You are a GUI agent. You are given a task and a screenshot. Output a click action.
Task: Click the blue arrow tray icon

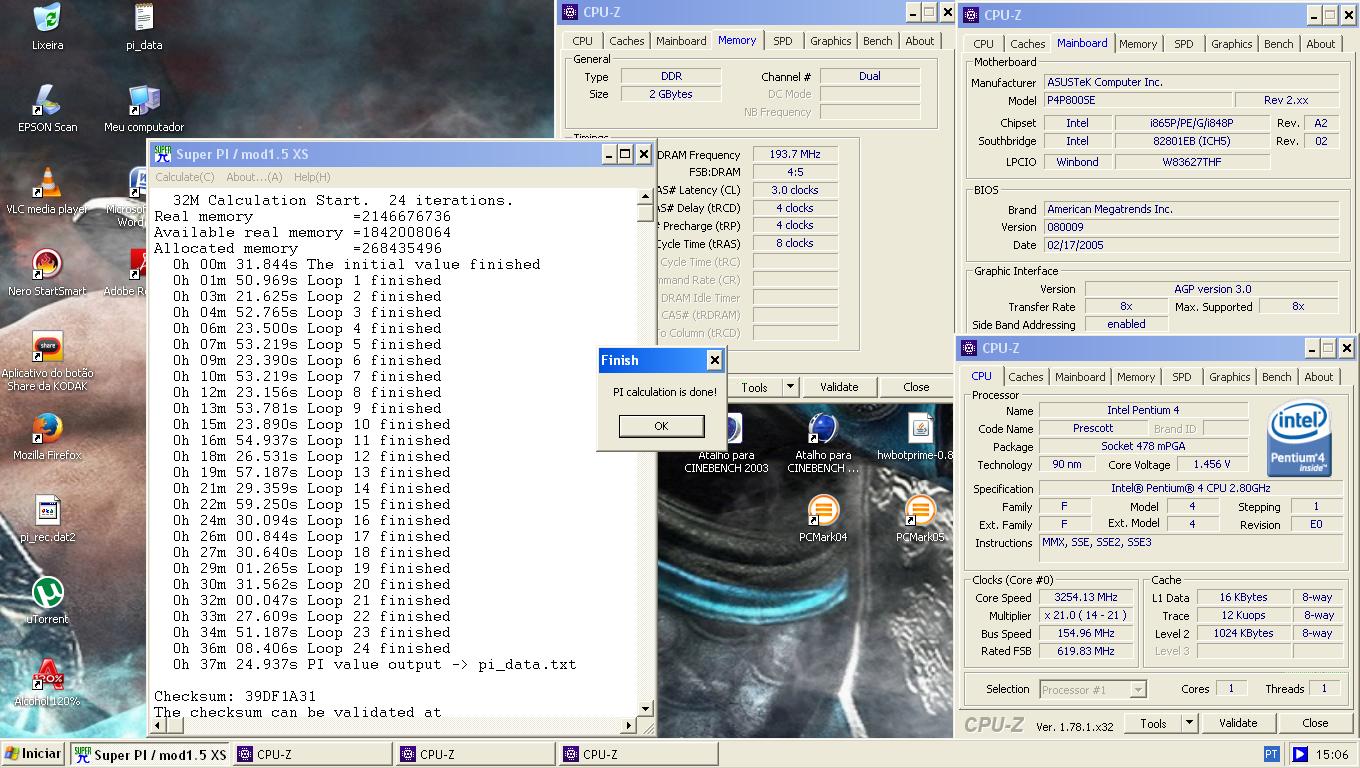(1300, 754)
